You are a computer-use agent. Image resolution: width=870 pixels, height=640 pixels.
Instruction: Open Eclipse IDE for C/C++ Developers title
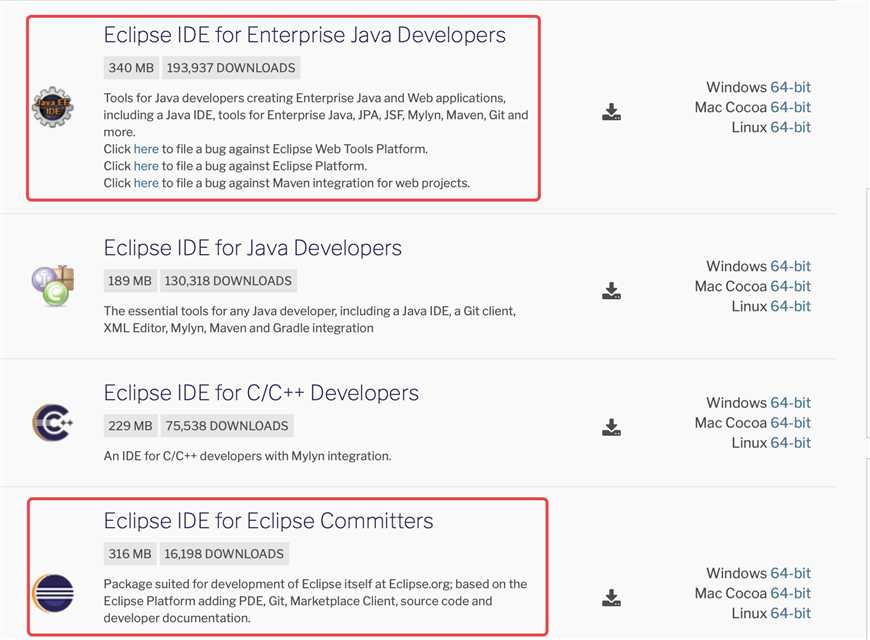pyautogui.click(x=261, y=393)
